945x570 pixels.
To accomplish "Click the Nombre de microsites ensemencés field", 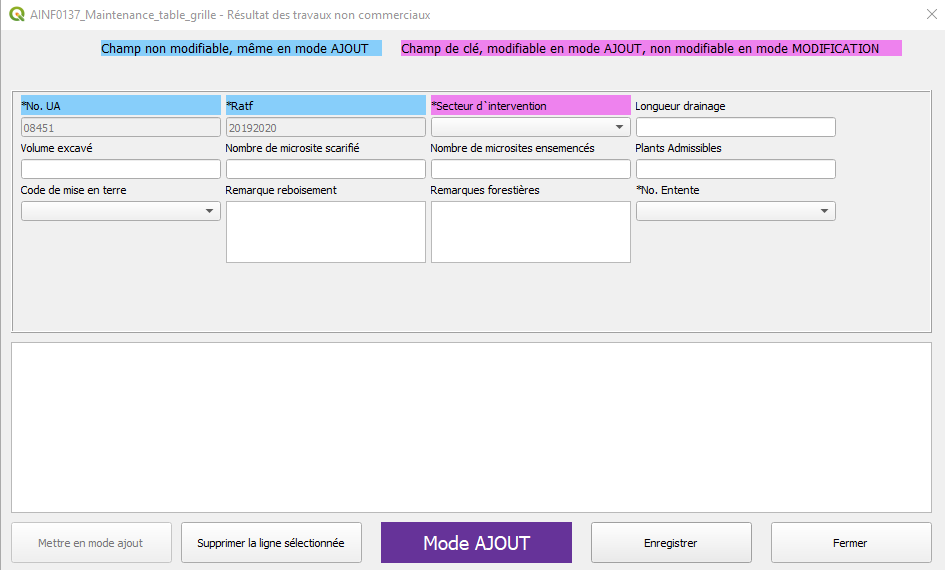I will pyautogui.click(x=530, y=169).
